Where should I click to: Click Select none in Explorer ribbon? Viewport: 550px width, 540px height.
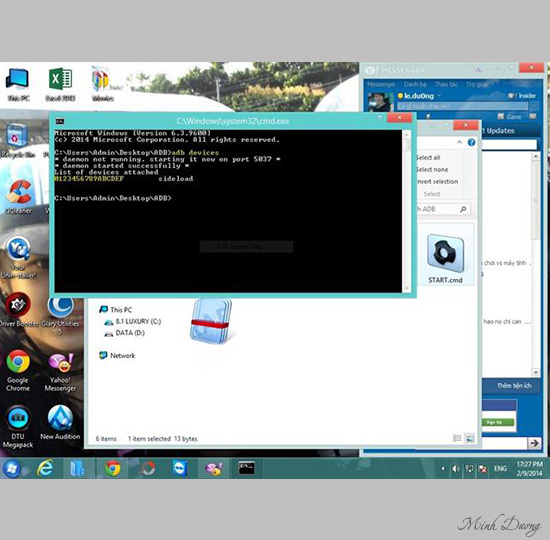[x=431, y=169]
